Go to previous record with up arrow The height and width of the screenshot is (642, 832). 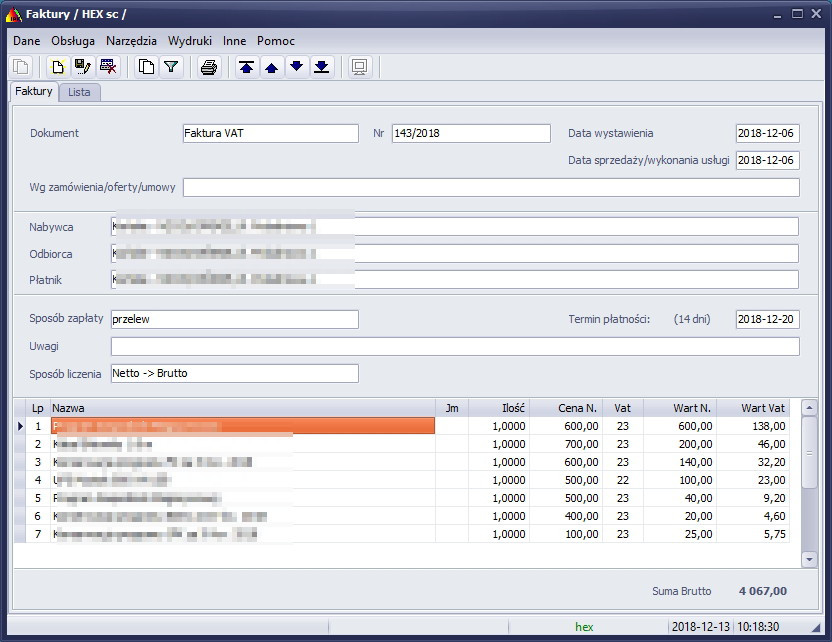point(271,67)
